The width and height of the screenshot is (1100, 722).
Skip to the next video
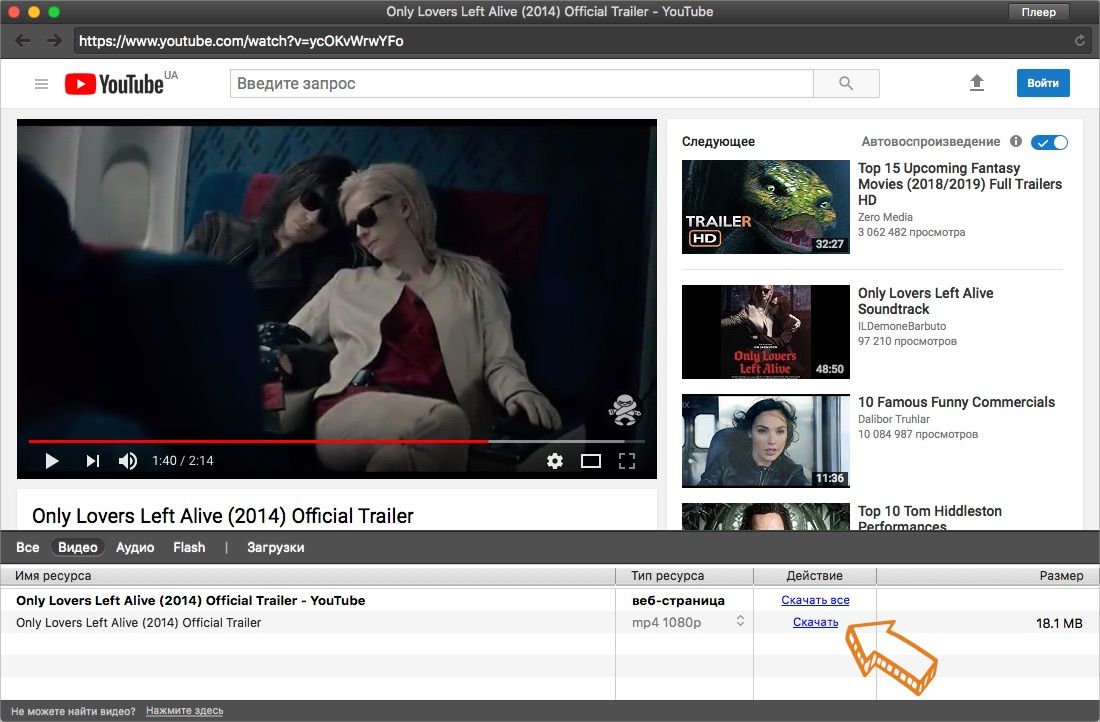point(93,461)
